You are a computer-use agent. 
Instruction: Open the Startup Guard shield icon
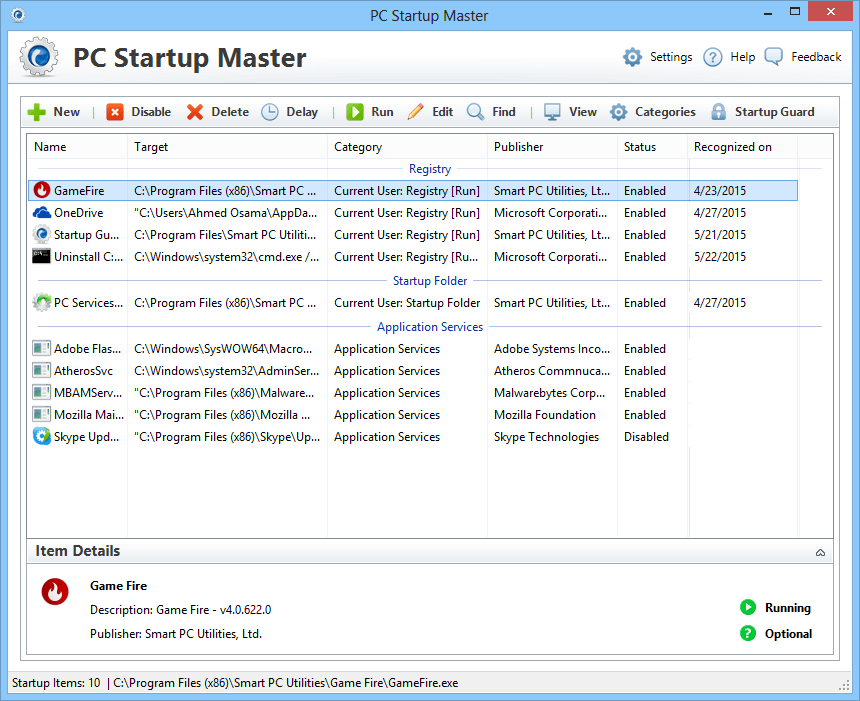(x=720, y=111)
